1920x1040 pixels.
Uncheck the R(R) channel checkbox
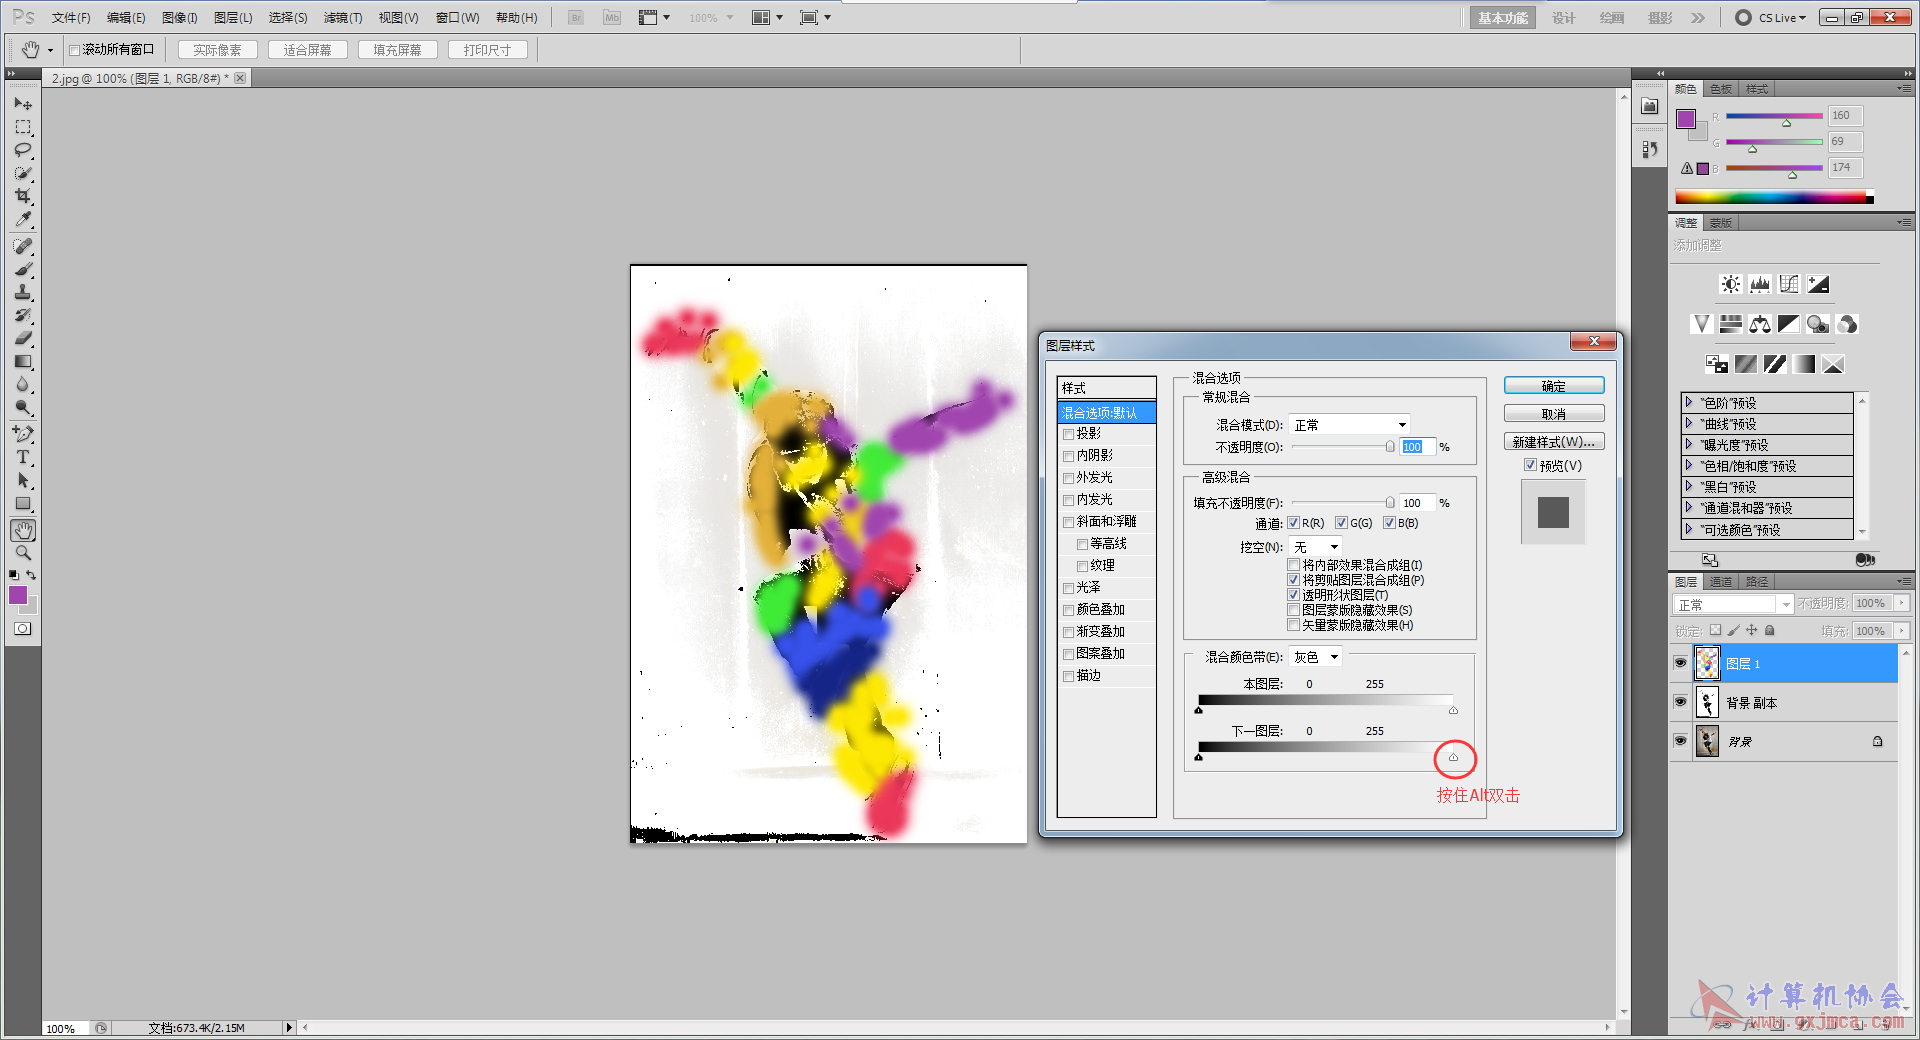tap(1293, 523)
